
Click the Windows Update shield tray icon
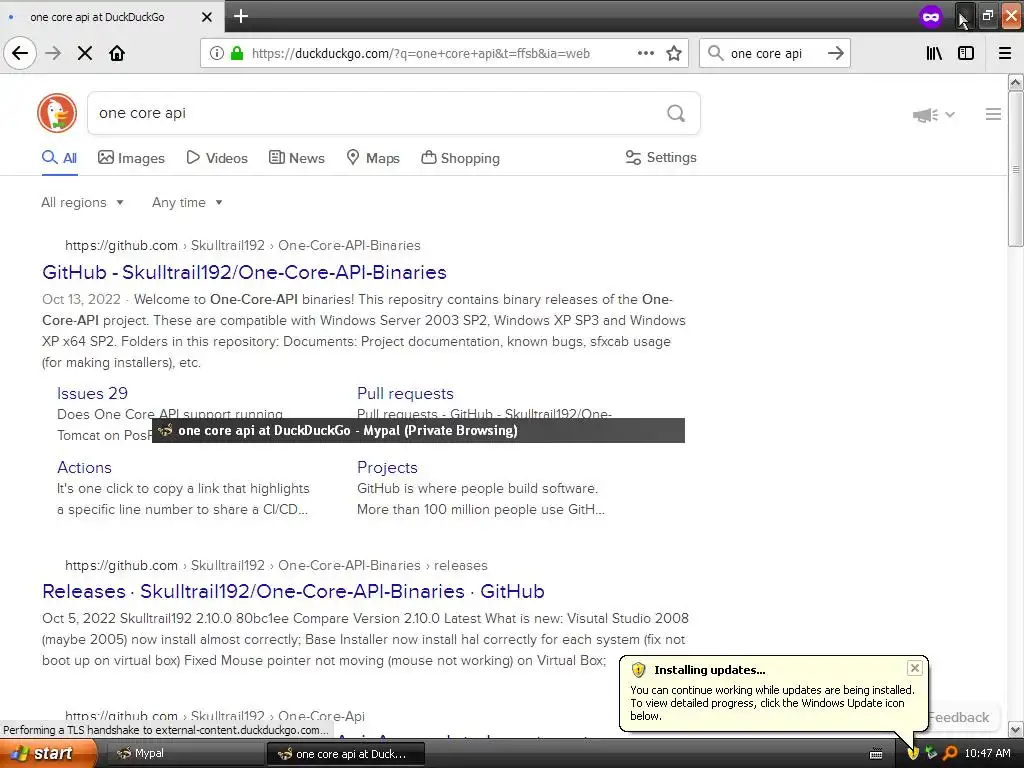point(912,754)
